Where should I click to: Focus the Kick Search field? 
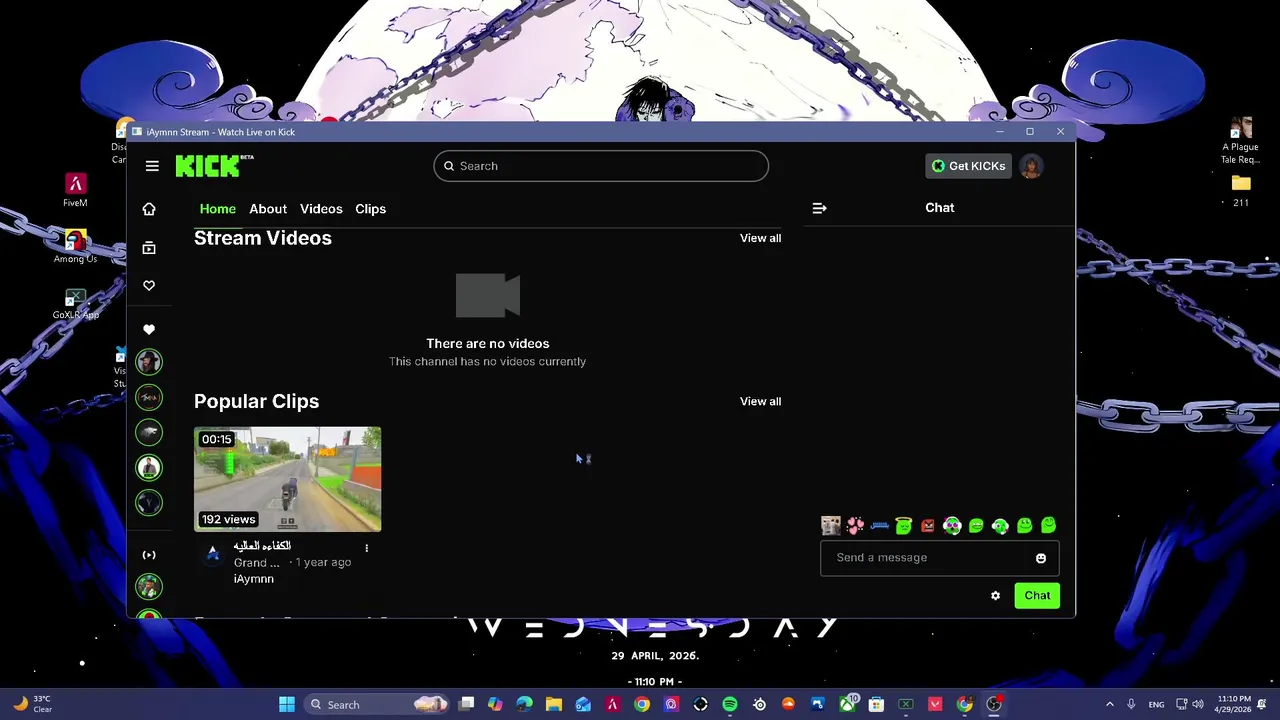click(x=601, y=166)
